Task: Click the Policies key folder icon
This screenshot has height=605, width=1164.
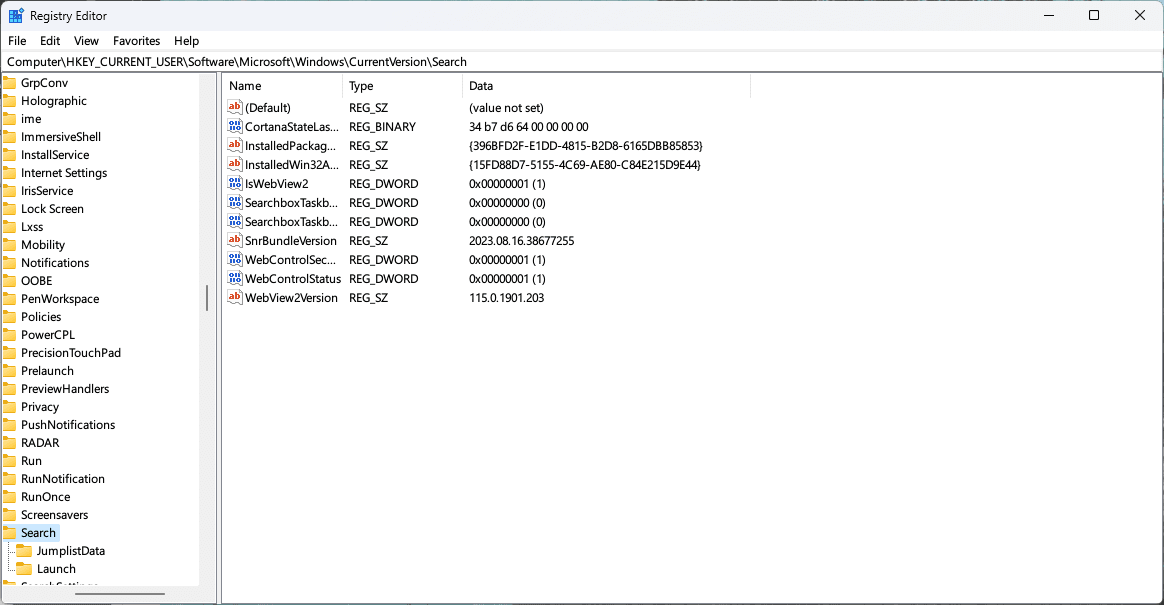Action: [9, 317]
